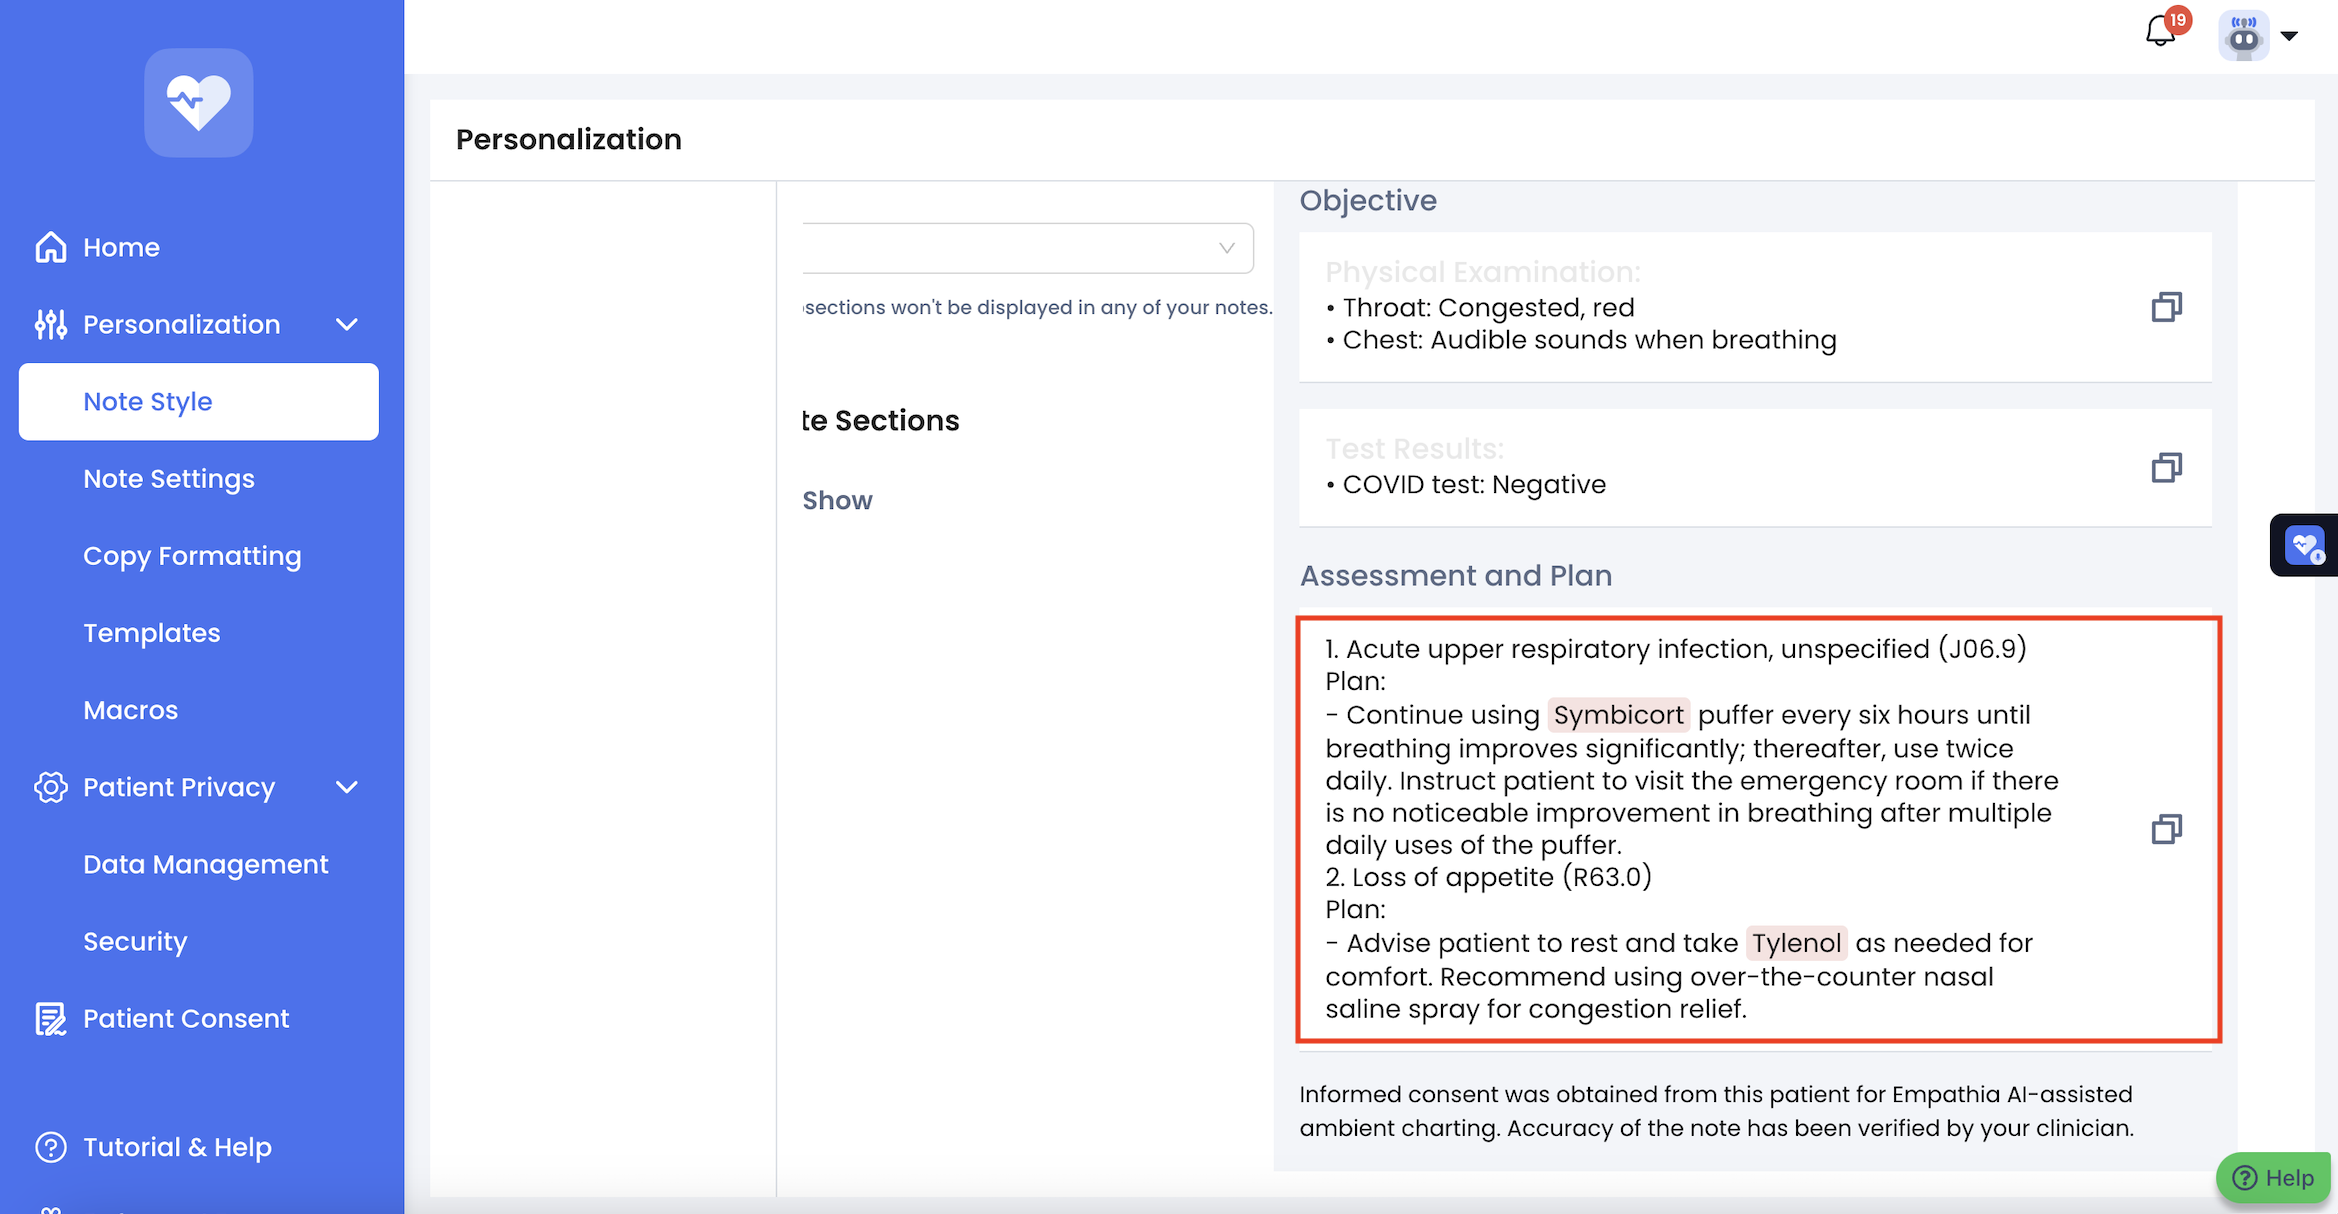Click the green Help button
Viewport: 2338px width, 1214px height.
pyautogui.click(x=2273, y=1177)
